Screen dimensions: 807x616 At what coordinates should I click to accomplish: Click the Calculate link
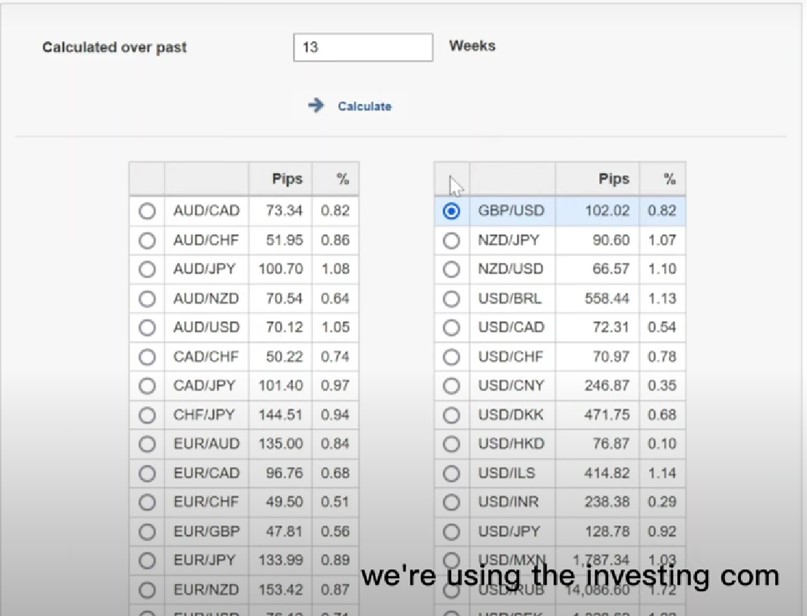pyautogui.click(x=364, y=107)
